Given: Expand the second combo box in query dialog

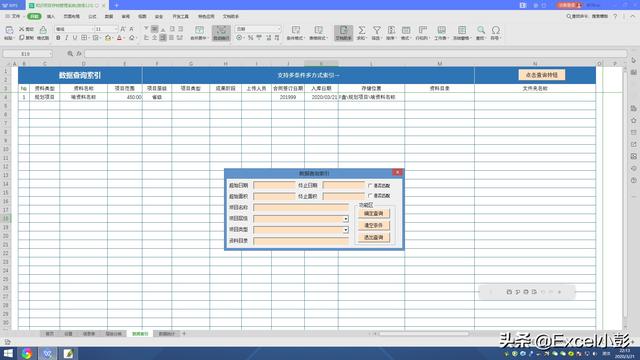Looking at the screenshot, I should (x=346, y=230).
